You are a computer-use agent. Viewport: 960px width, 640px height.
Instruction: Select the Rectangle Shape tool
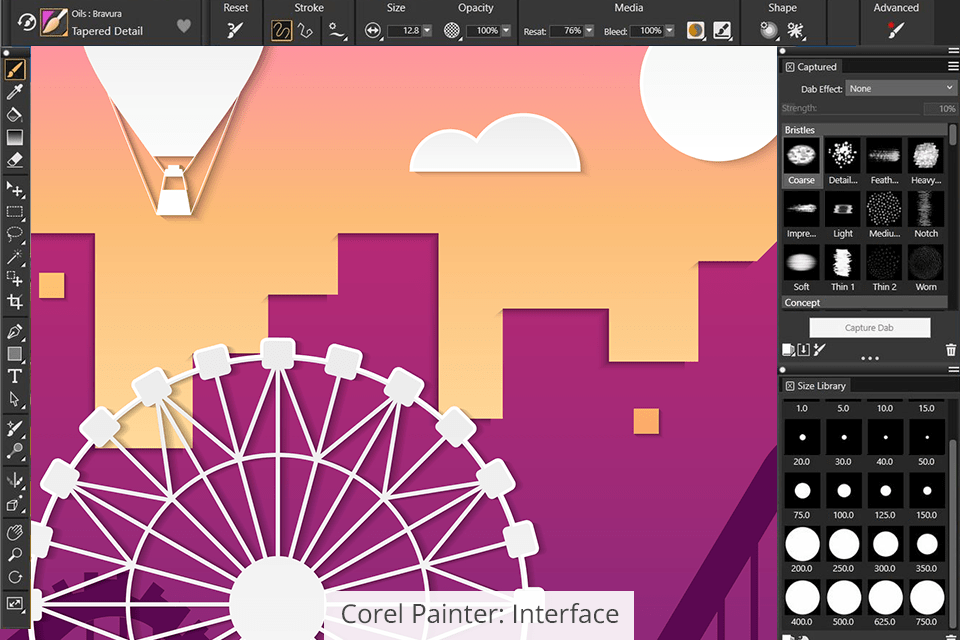(15, 354)
